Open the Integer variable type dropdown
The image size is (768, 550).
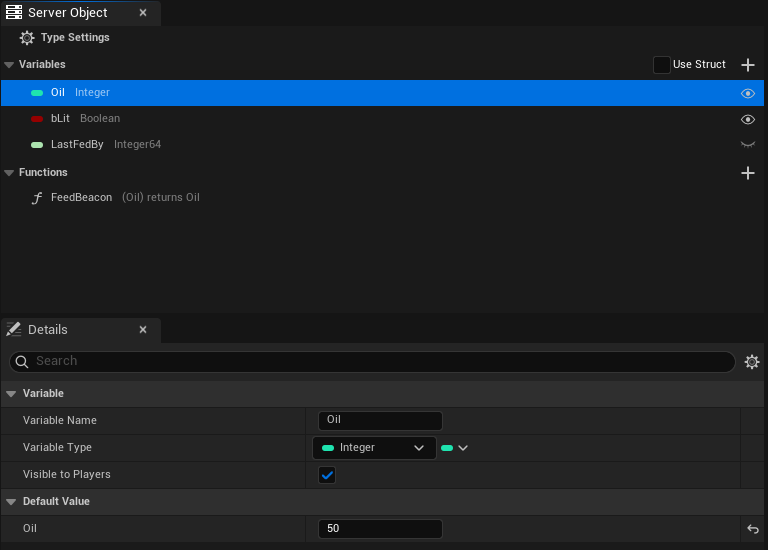pyautogui.click(x=374, y=448)
